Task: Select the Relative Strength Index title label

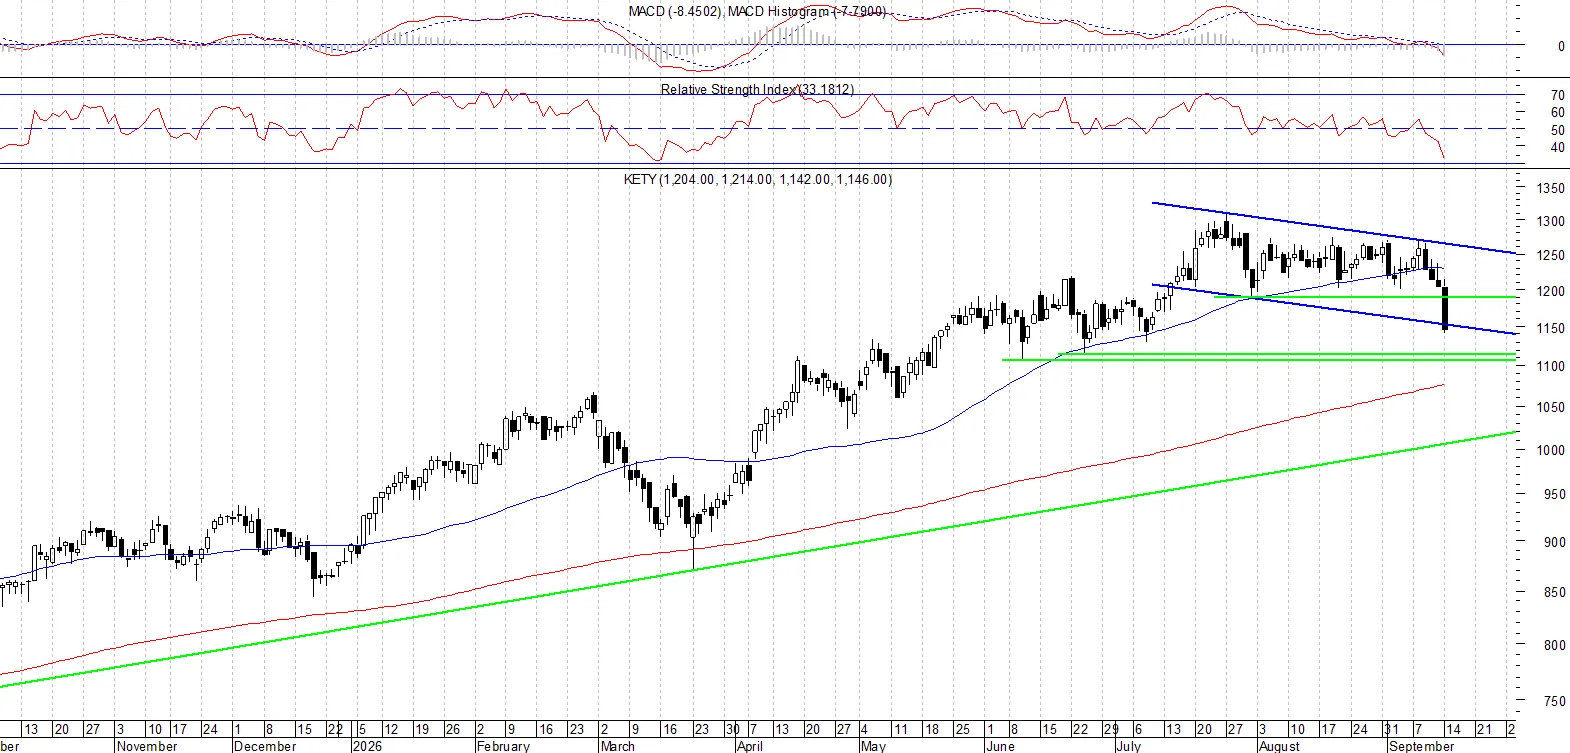Action: 757,89
